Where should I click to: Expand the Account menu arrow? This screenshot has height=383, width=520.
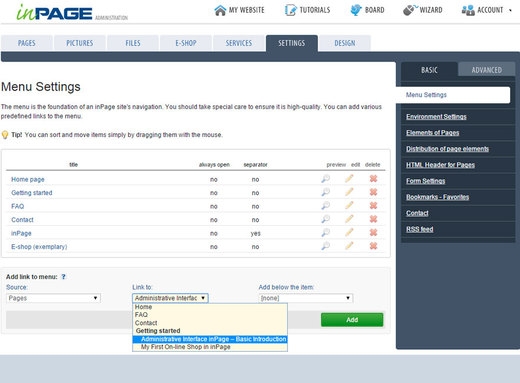pos(510,10)
